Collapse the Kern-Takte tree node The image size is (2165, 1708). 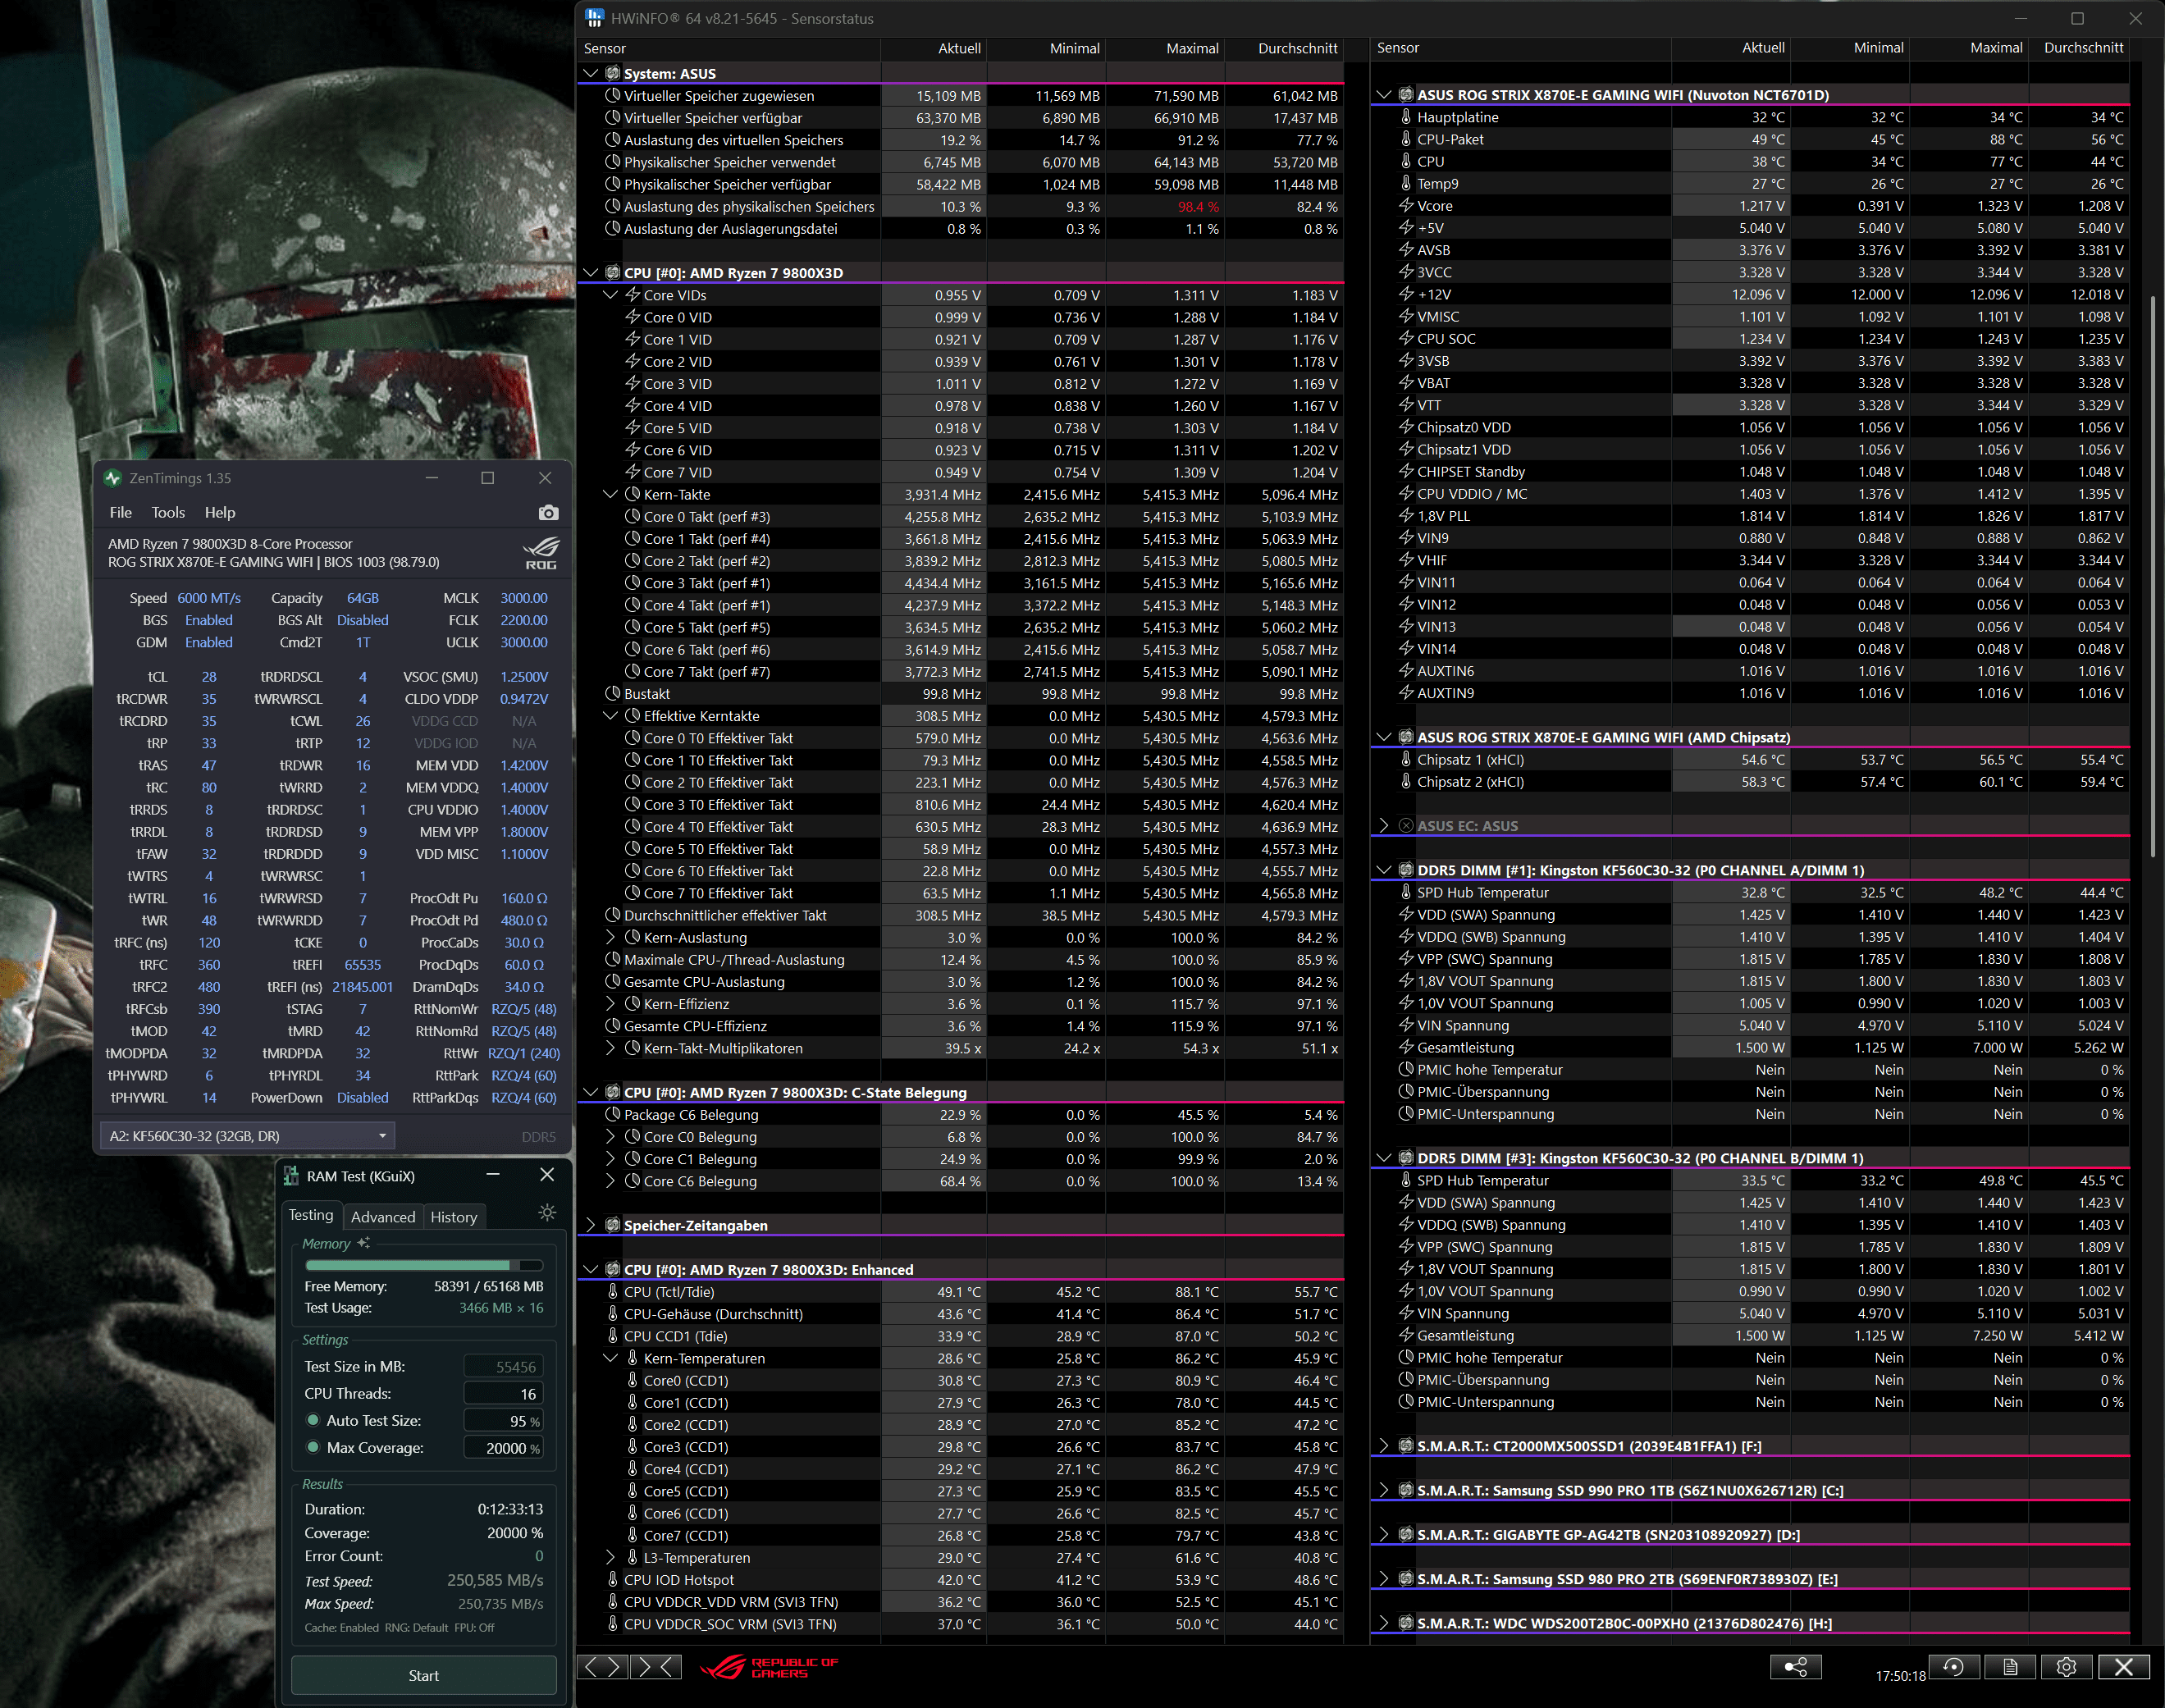point(610,494)
